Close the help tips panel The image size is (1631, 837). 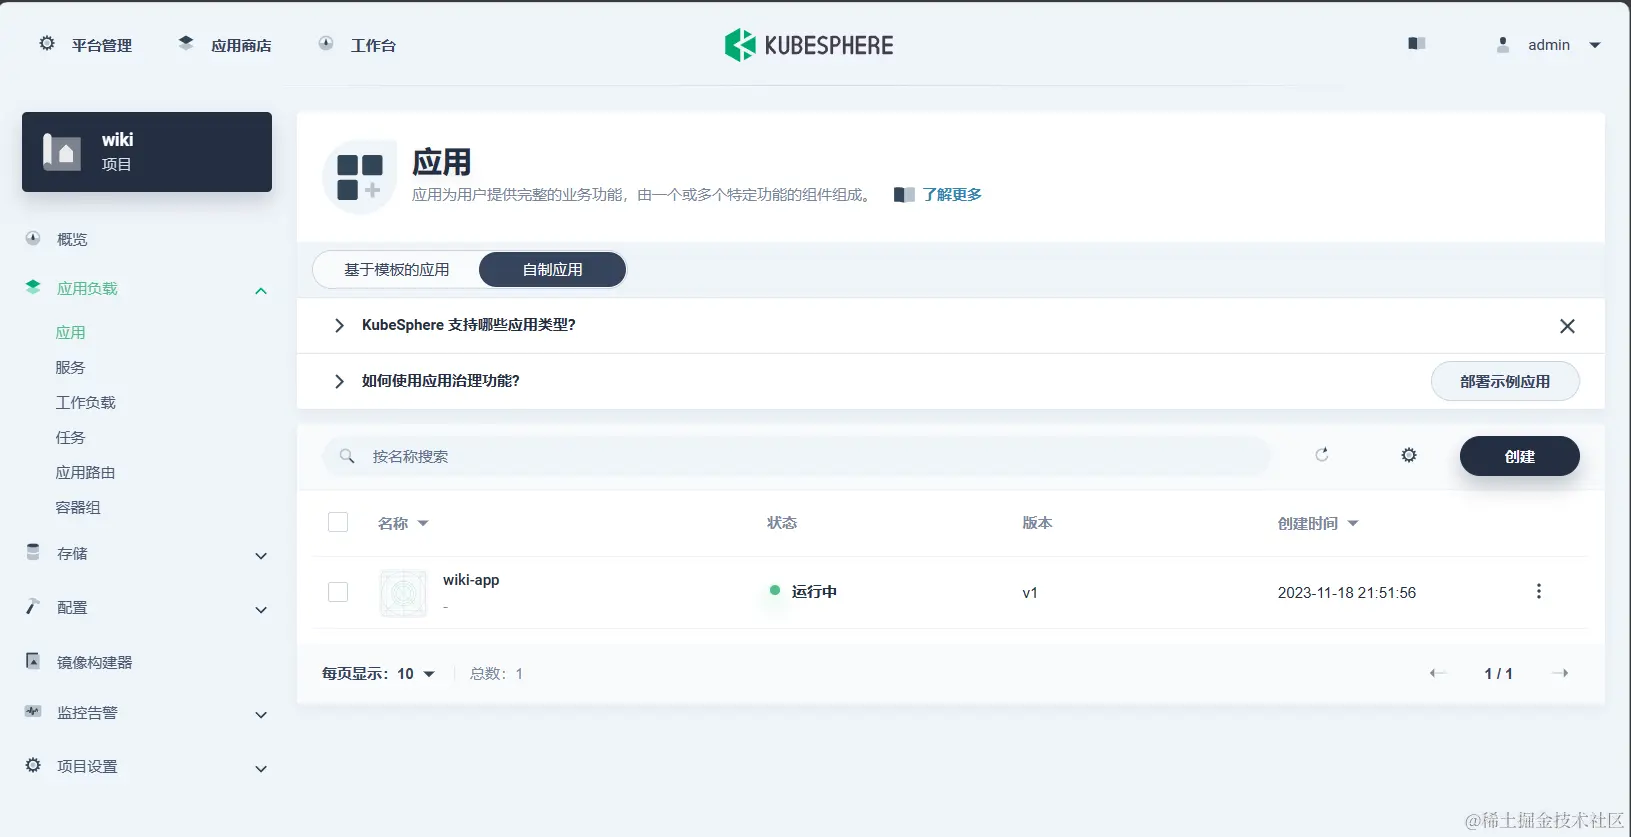tap(1567, 326)
